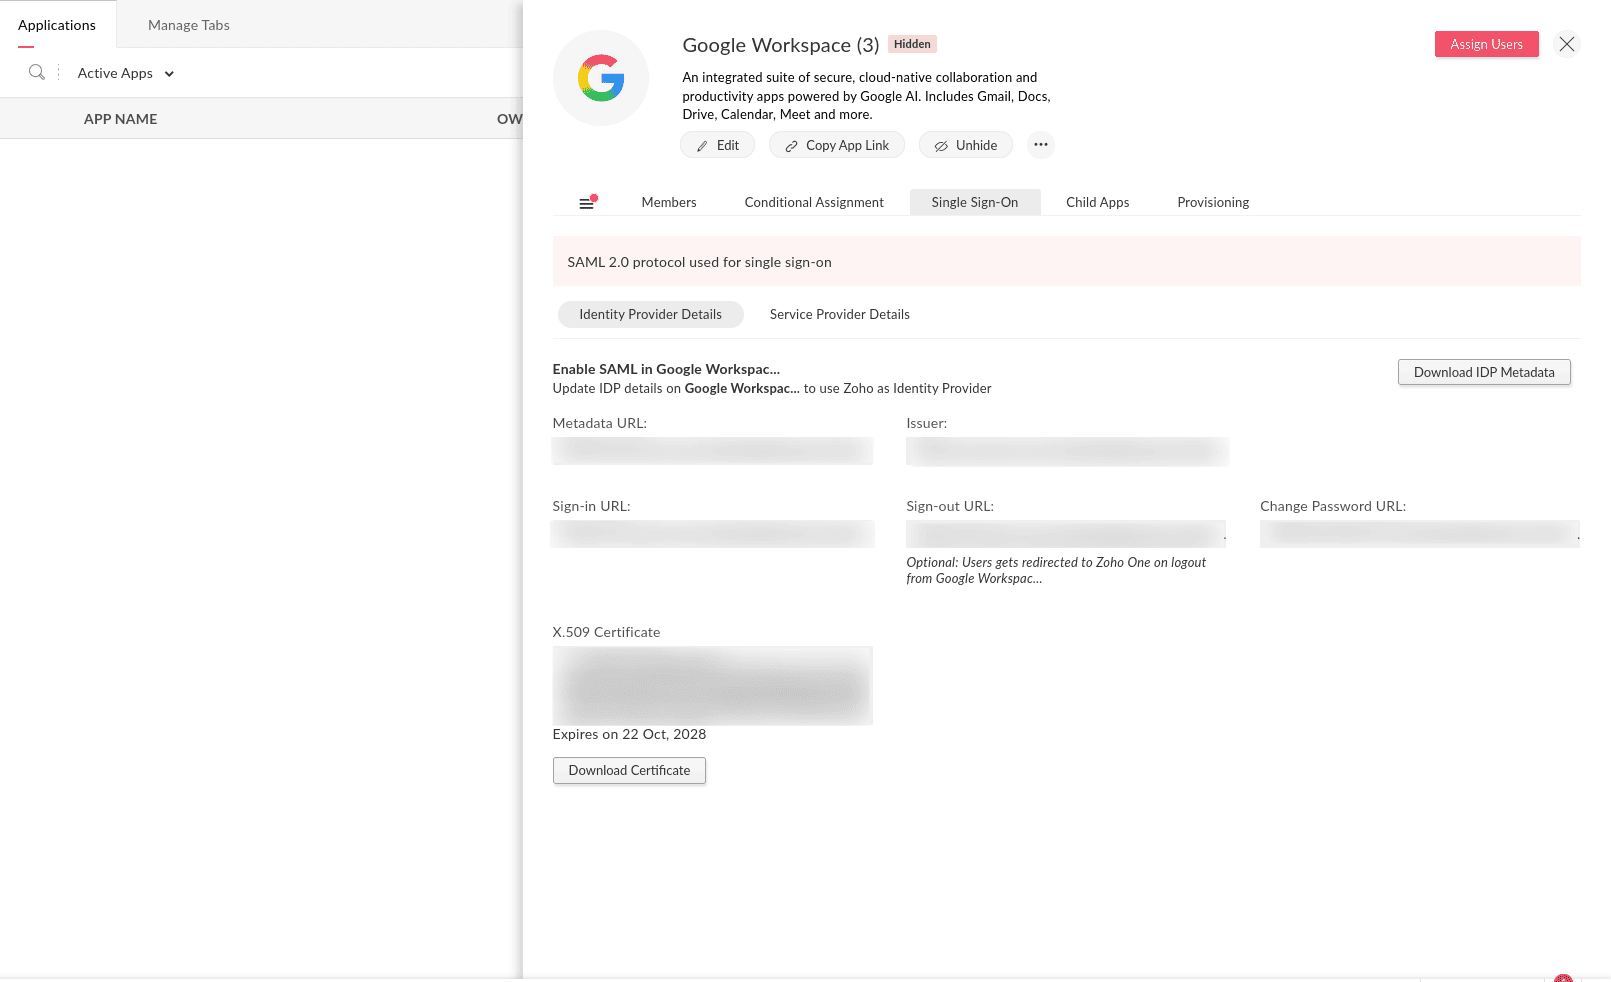Screen dimensions: 1611x982
Task: Close the Google Workspace details panel
Action: [1567, 44]
